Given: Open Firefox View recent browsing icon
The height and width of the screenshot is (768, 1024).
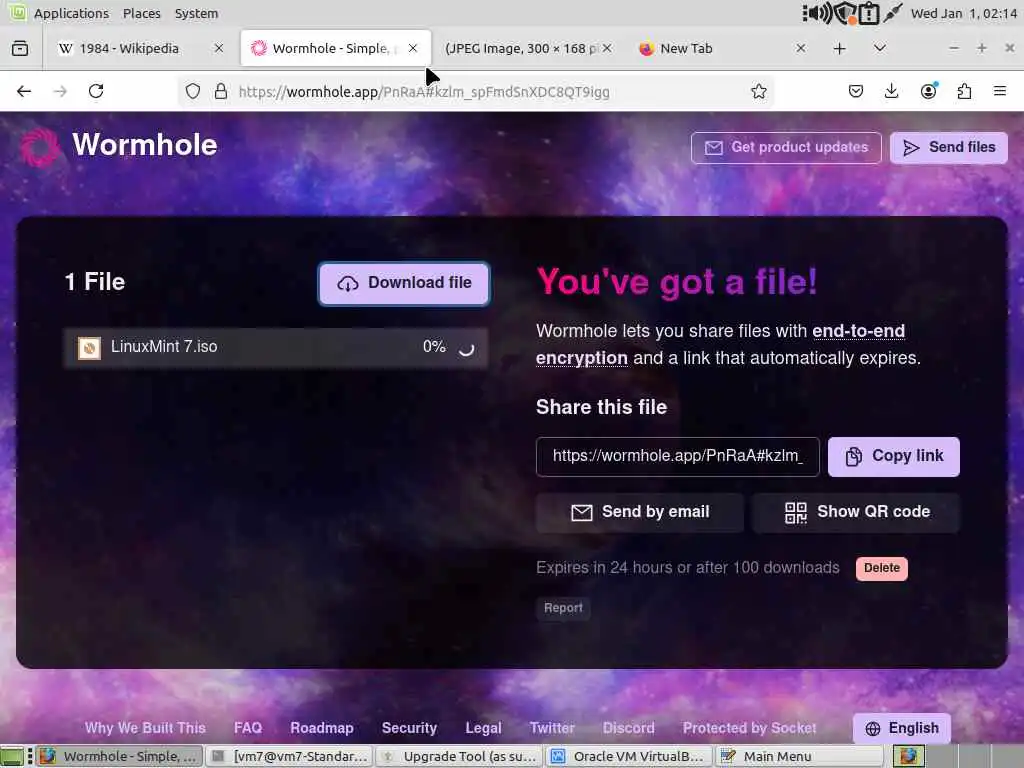Looking at the screenshot, I should click(20, 48).
